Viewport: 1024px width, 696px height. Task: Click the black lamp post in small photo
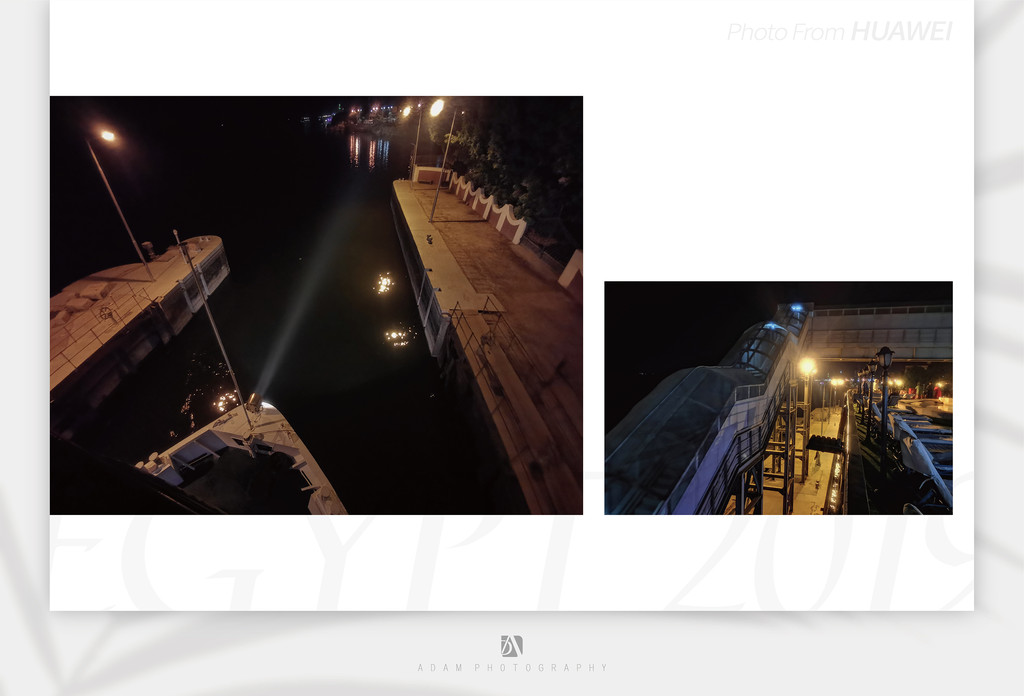point(884,385)
